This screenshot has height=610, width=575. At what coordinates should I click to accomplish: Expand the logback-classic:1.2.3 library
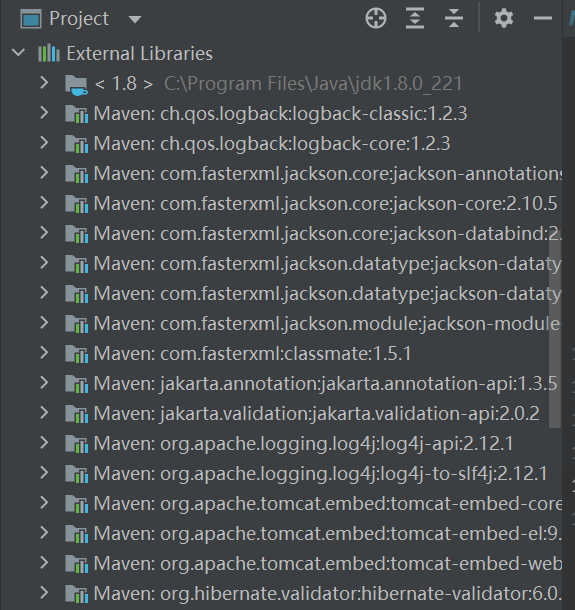pyautogui.click(x=44, y=112)
